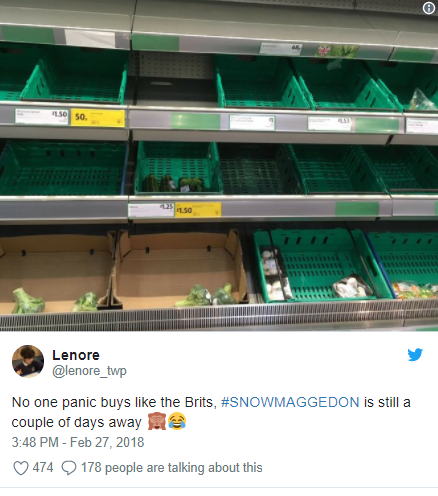Screen dimensions: 438x496
Task: Click the broccoli in the right cardboard box
Action: (207, 295)
